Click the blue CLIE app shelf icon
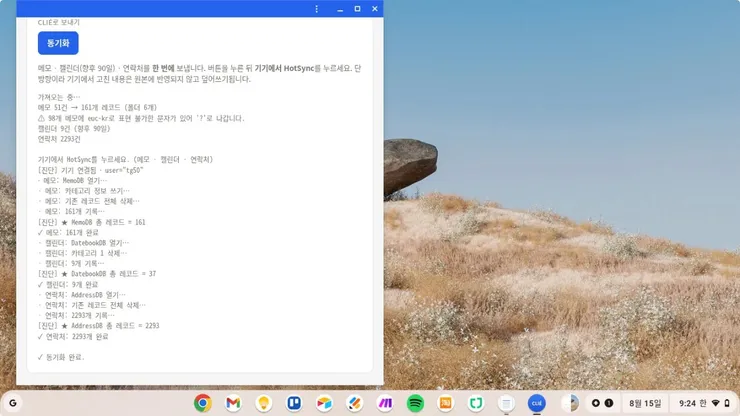This screenshot has width=740, height=416. click(x=537, y=403)
